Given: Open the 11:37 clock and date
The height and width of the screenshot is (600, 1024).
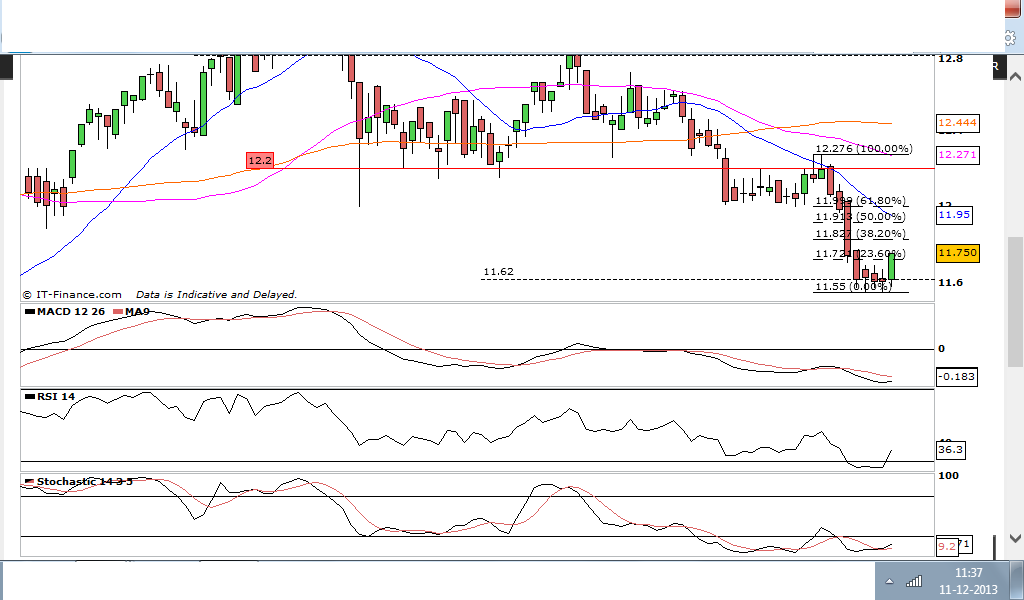Looking at the screenshot, I should coord(968,581).
